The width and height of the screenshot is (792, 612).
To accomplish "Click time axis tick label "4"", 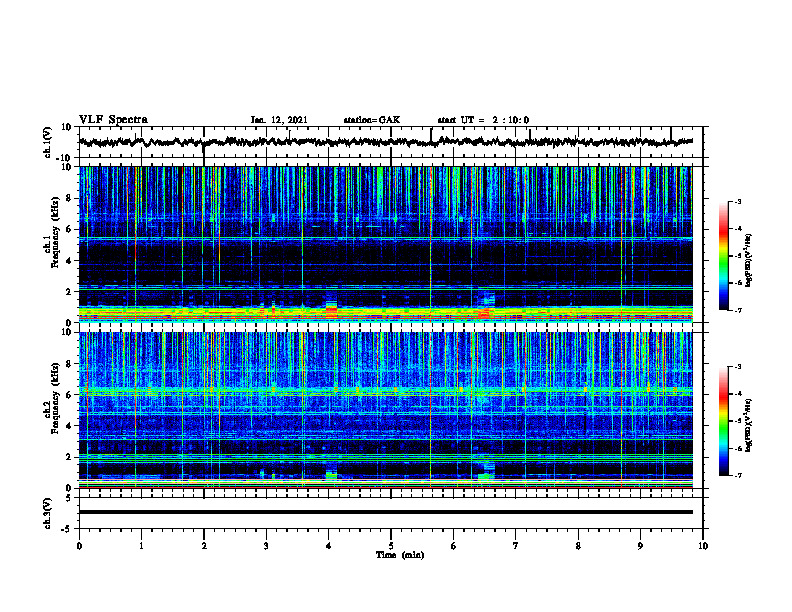I will click(328, 546).
